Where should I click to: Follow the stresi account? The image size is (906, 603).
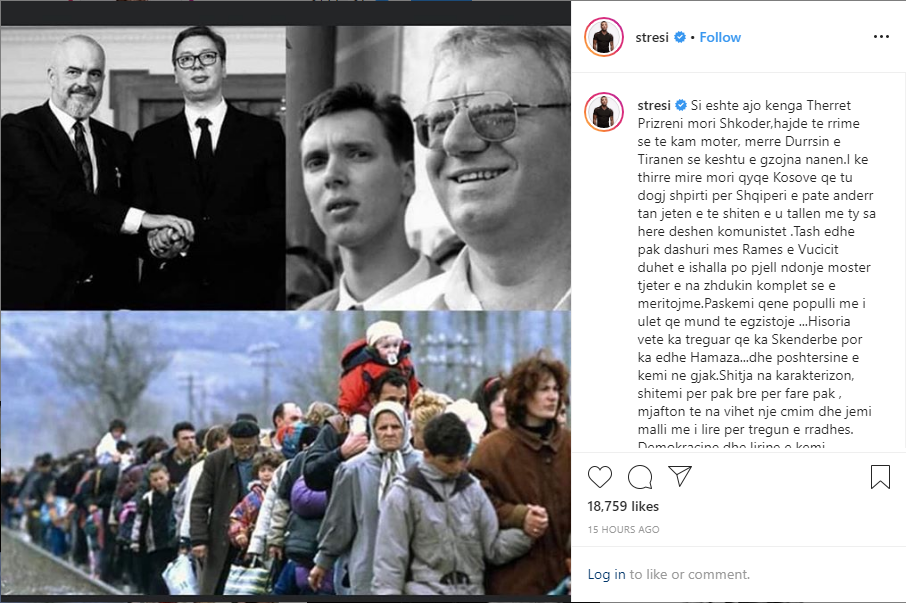tap(720, 37)
